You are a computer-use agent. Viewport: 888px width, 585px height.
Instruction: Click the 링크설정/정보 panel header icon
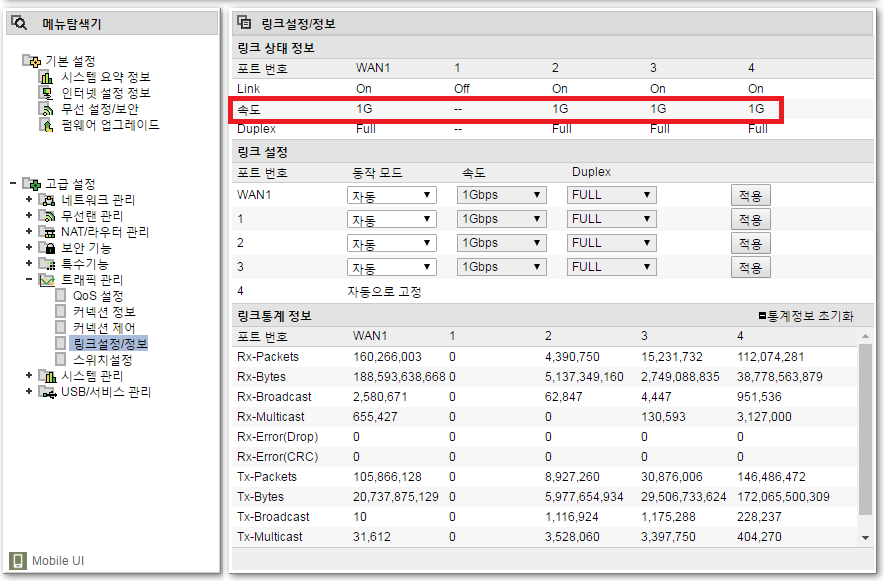[x=244, y=22]
